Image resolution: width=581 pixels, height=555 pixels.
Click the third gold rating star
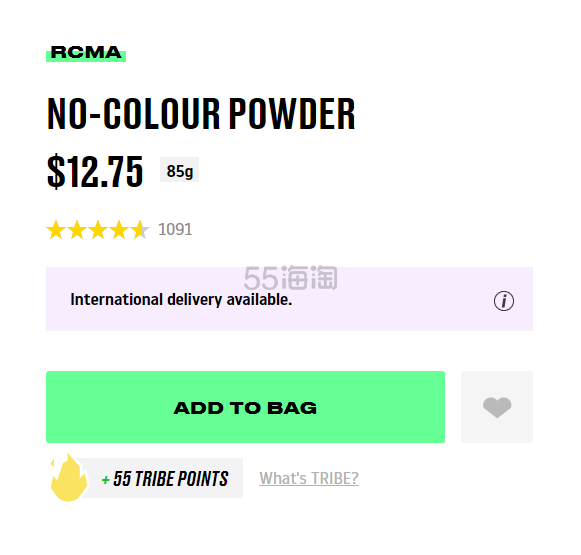98,230
